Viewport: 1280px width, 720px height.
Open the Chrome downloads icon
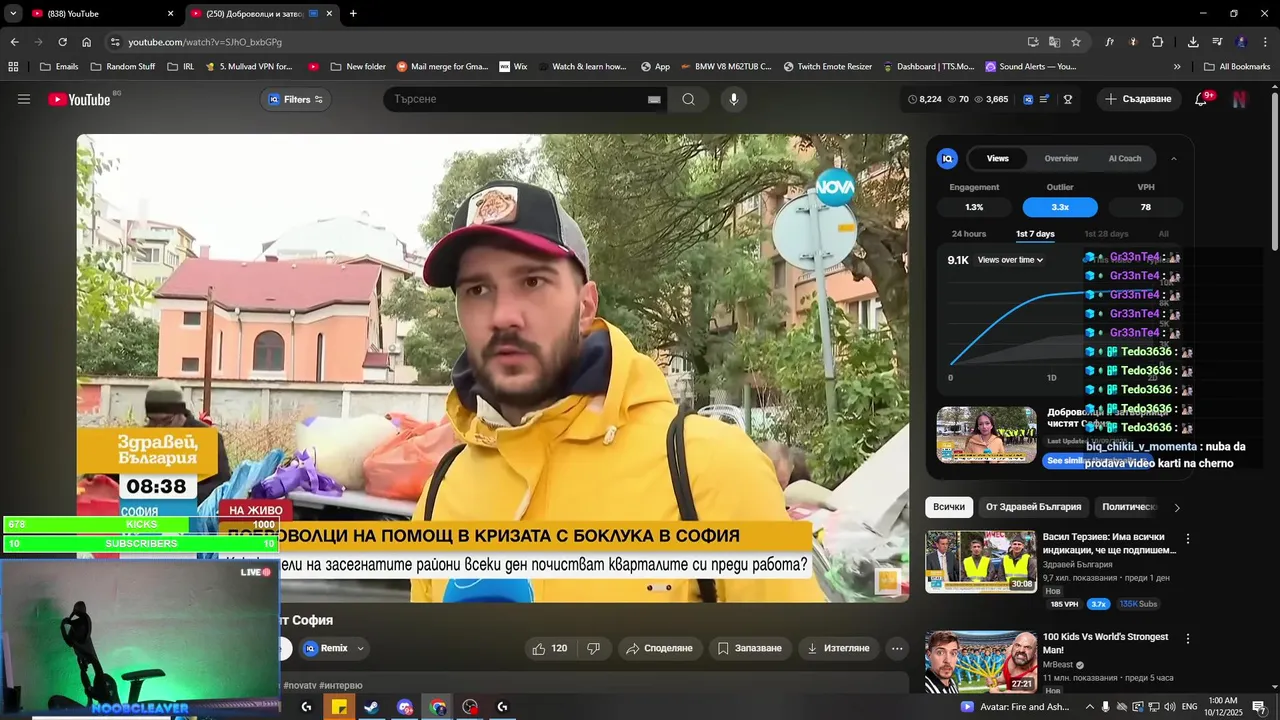click(1193, 42)
